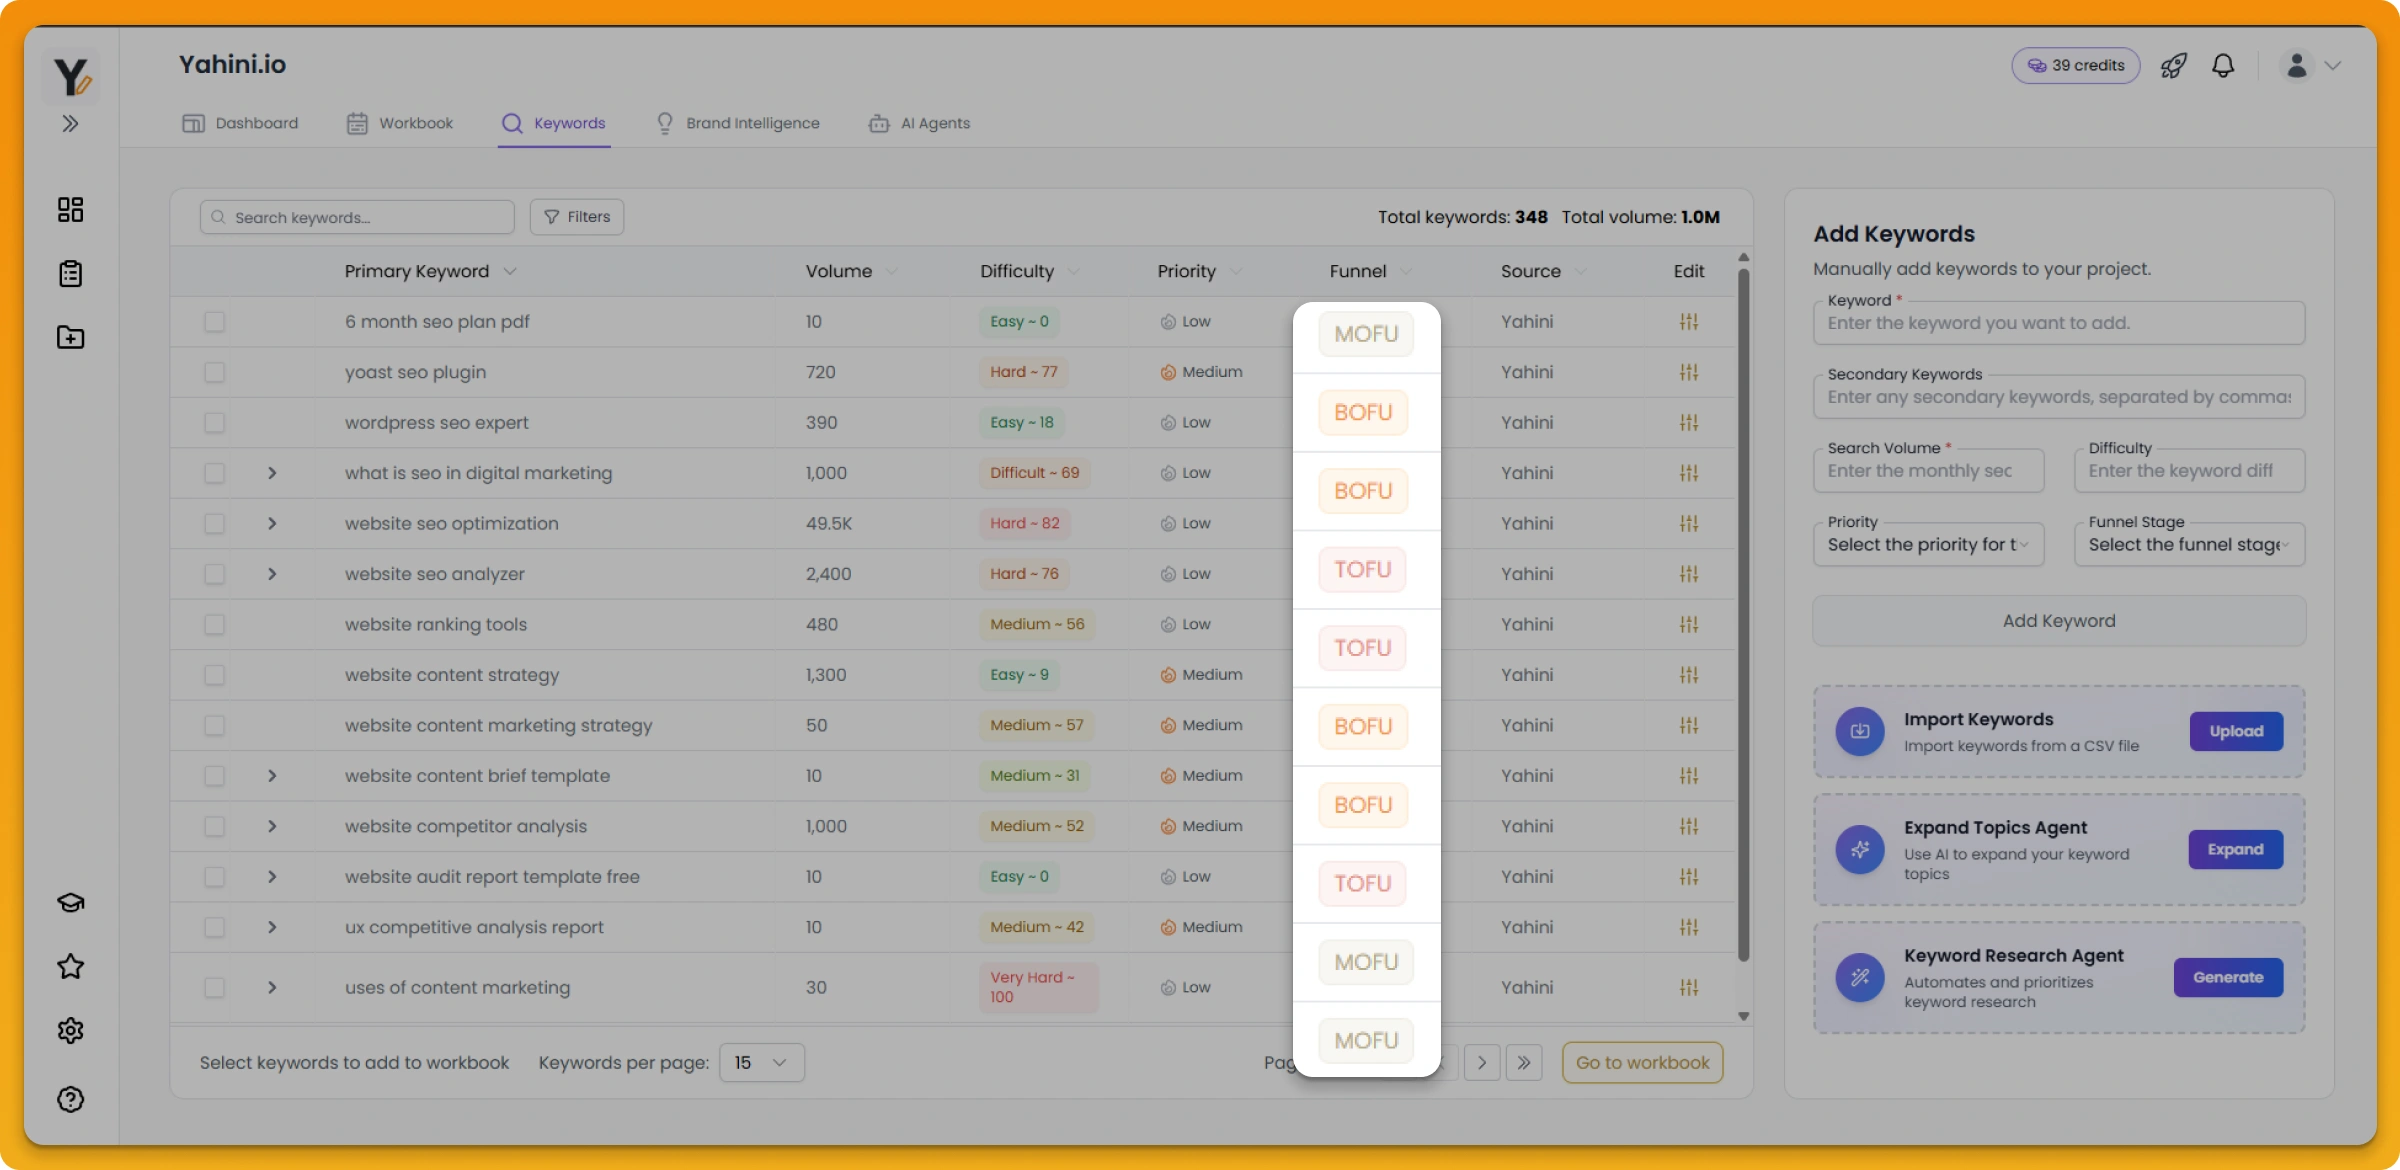Click the Go to workbook button
Image resolution: width=2400 pixels, height=1170 pixels.
(x=1642, y=1062)
